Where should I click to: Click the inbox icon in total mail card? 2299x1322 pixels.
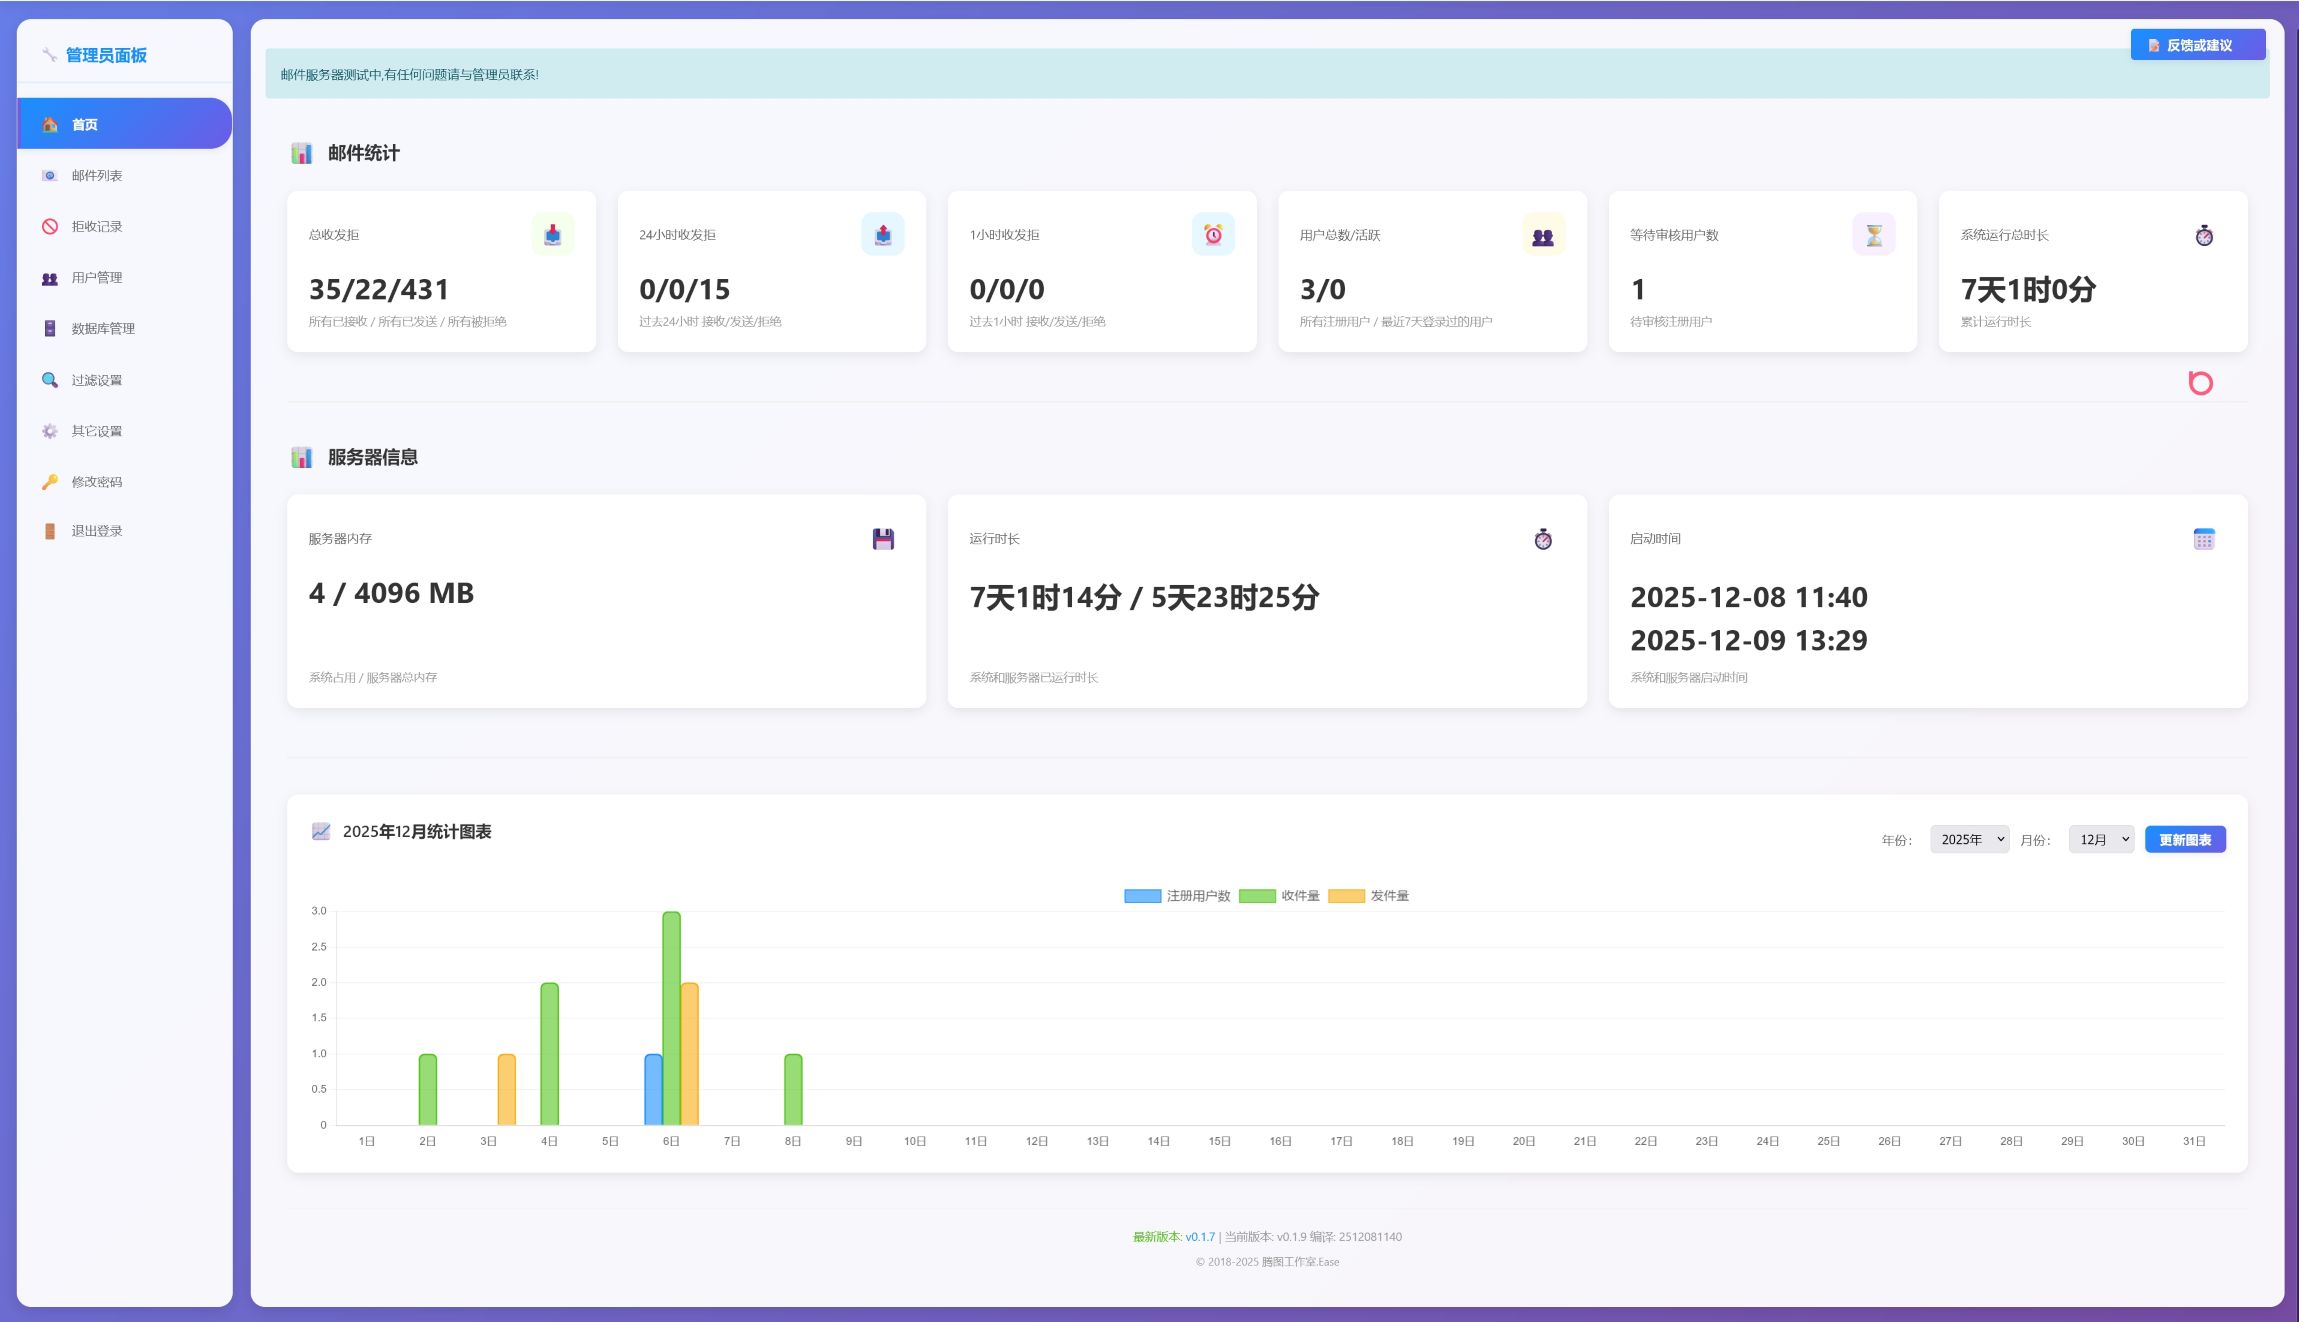tap(553, 235)
